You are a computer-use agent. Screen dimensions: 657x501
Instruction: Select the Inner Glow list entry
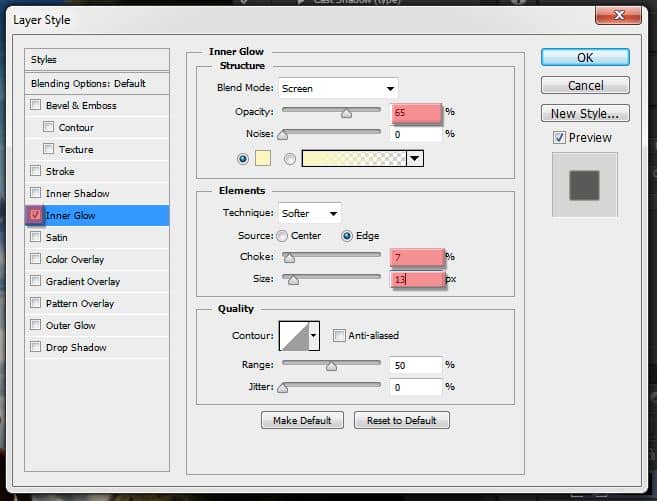click(97, 215)
